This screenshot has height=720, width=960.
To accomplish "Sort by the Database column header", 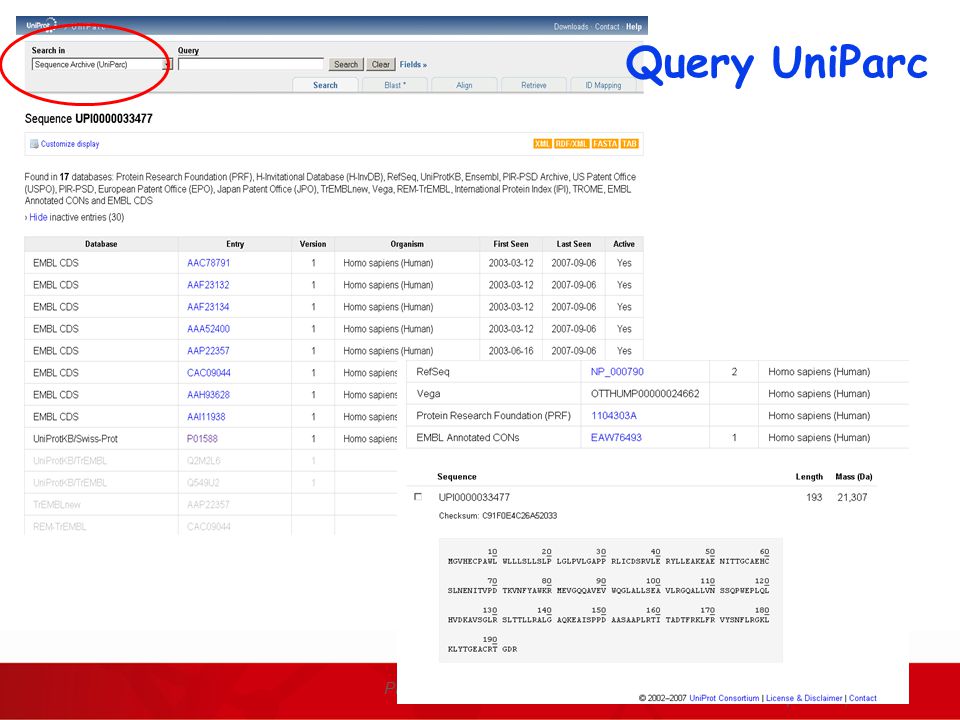I will pyautogui.click(x=101, y=244).
